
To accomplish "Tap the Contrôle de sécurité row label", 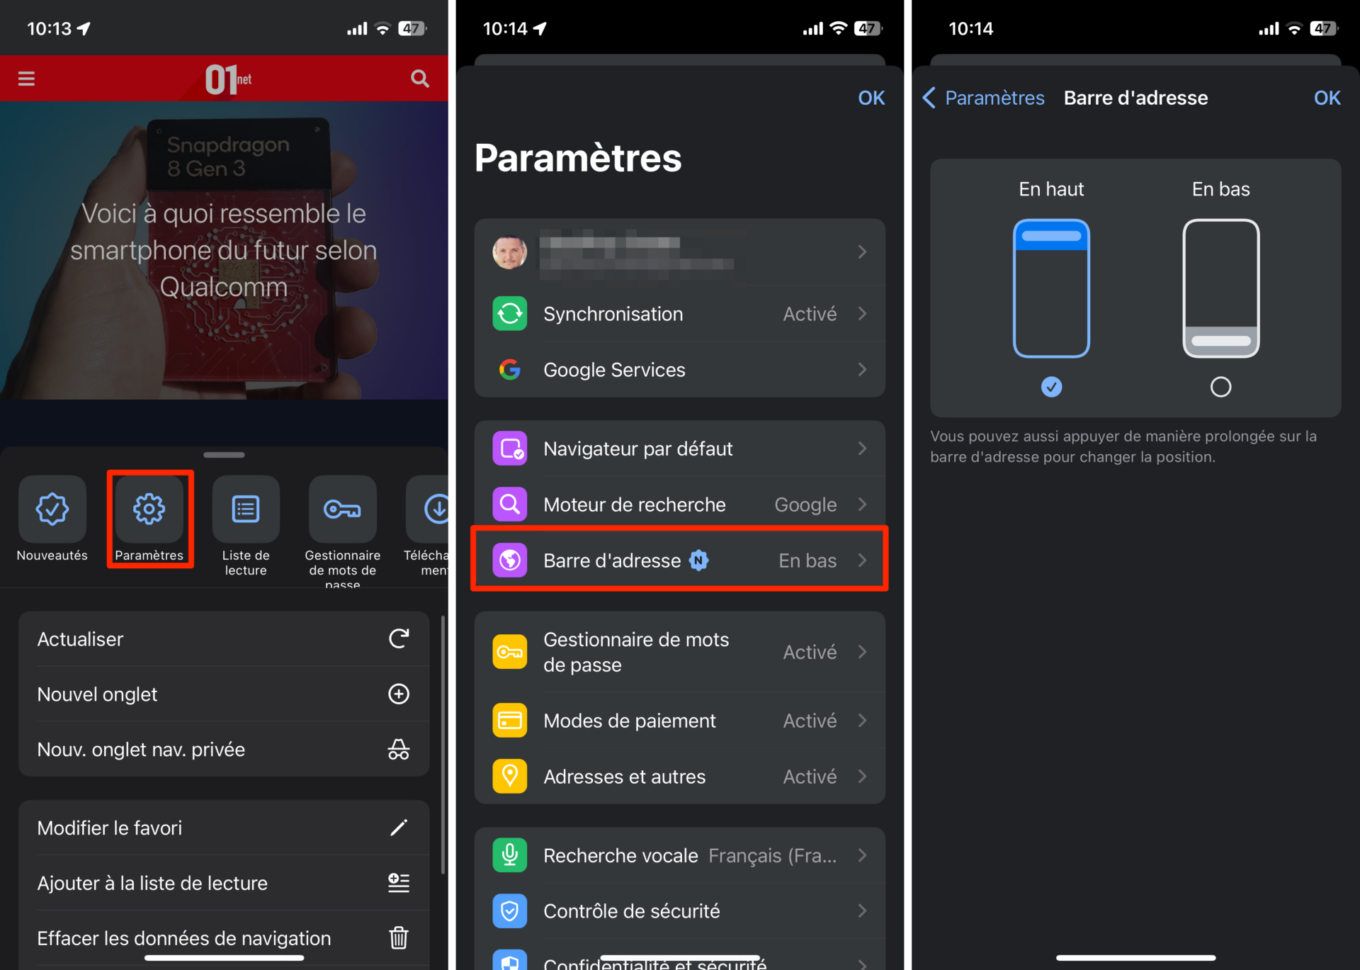I will (x=631, y=911).
